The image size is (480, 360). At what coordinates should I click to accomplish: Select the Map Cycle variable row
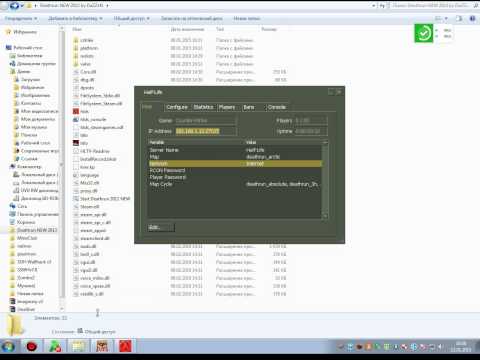(235, 184)
